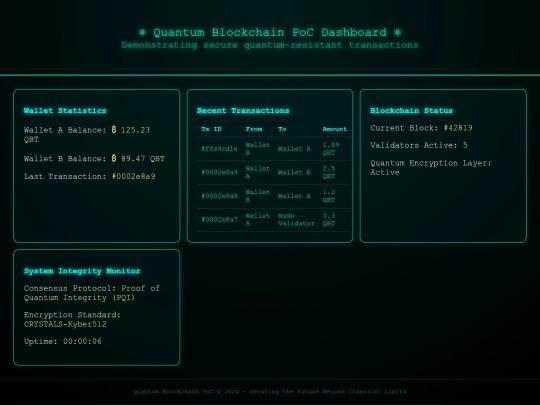Screen dimensions: 540x405
Task: Click the Encryption Standard label
Action: click(x=72, y=315)
